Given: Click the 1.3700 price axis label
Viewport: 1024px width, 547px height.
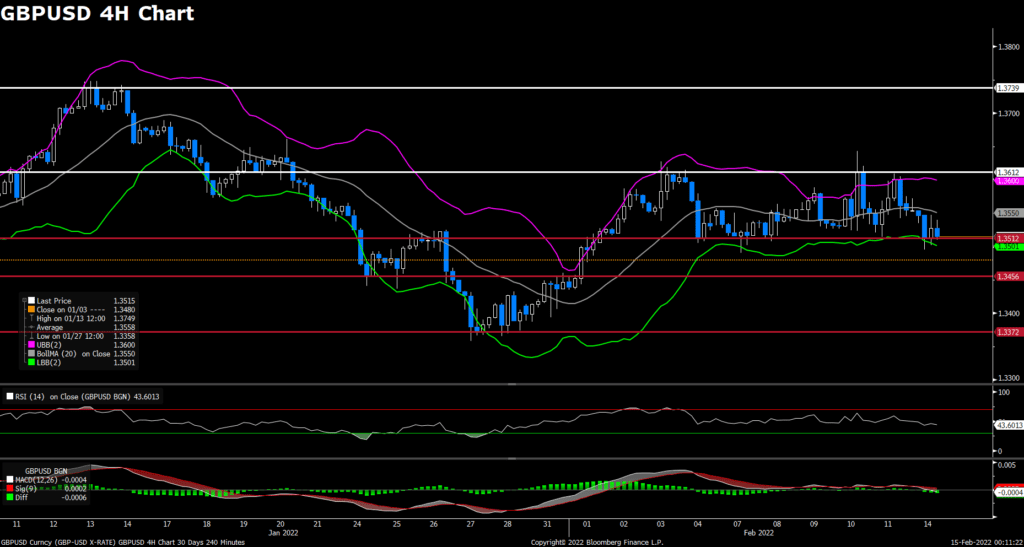Looking at the screenshot, I should click(1009, 114).
